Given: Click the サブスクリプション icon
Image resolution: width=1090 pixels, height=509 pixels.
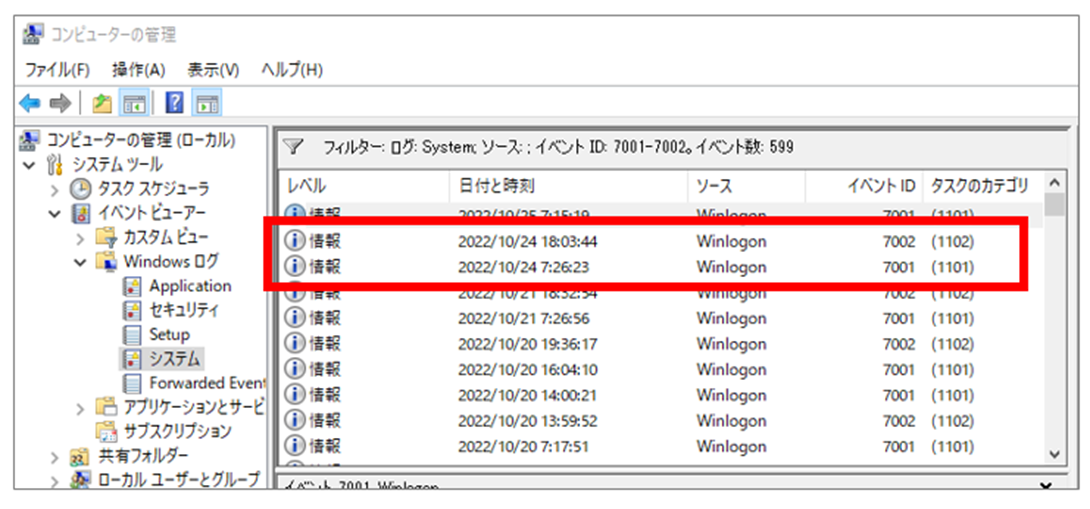Looking at the screenshot, I should [106, 431].
